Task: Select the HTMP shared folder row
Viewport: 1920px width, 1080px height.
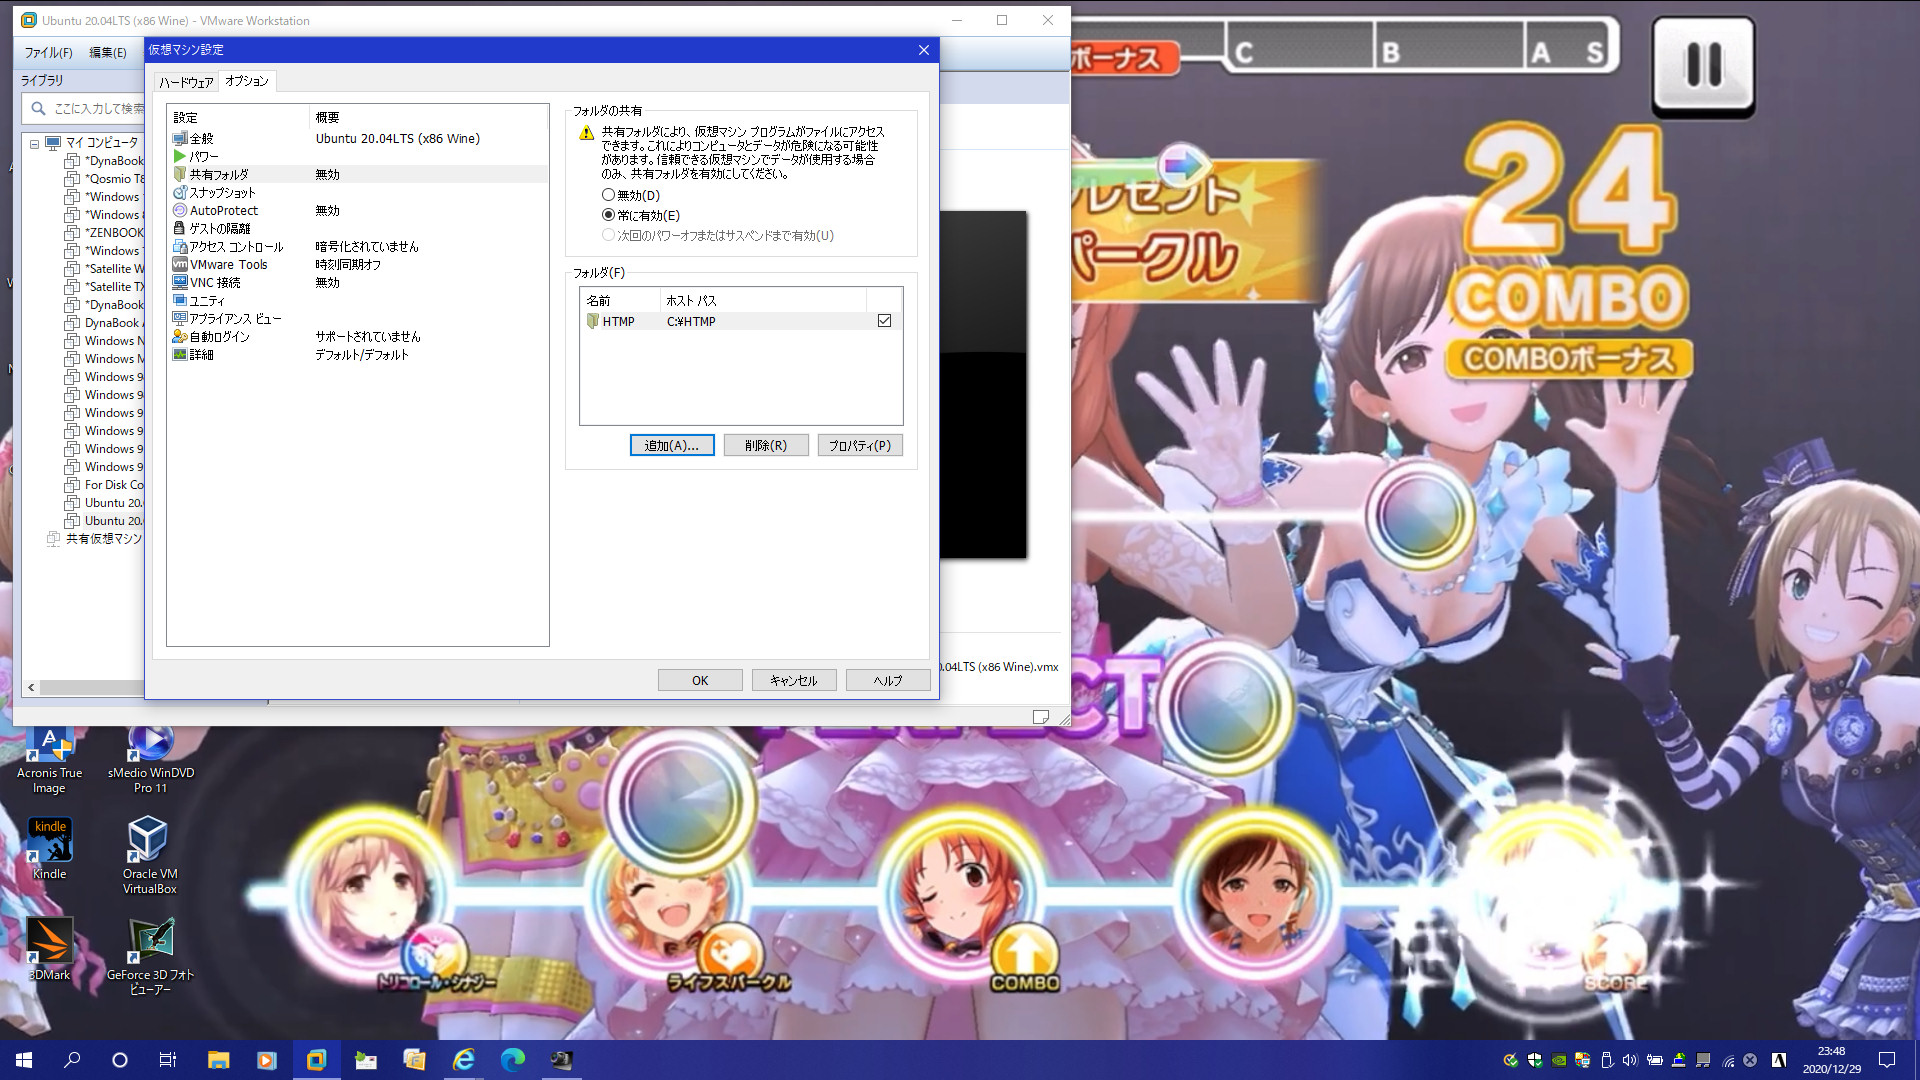Action: [x=740, y=321]
